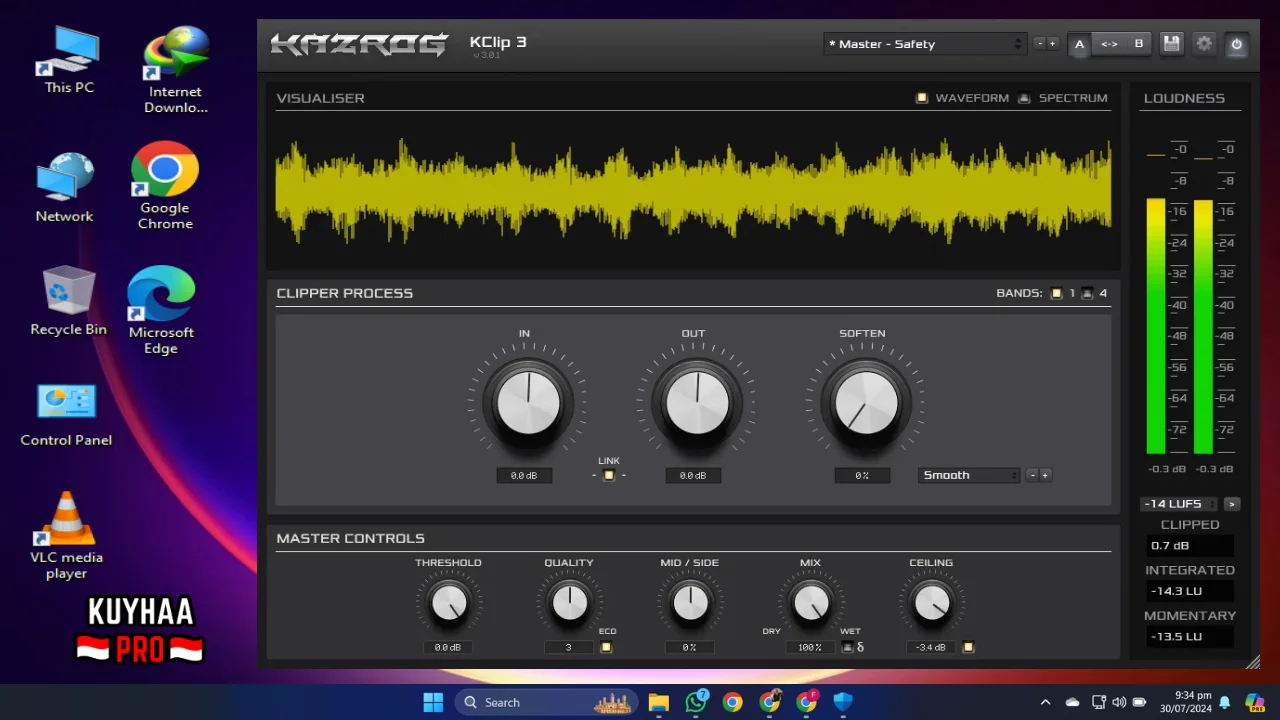Viewport: 1280px width, 720px height.
Task: Toggle the delta listen checkbox beside MIX
Action: tap(848, 647)
